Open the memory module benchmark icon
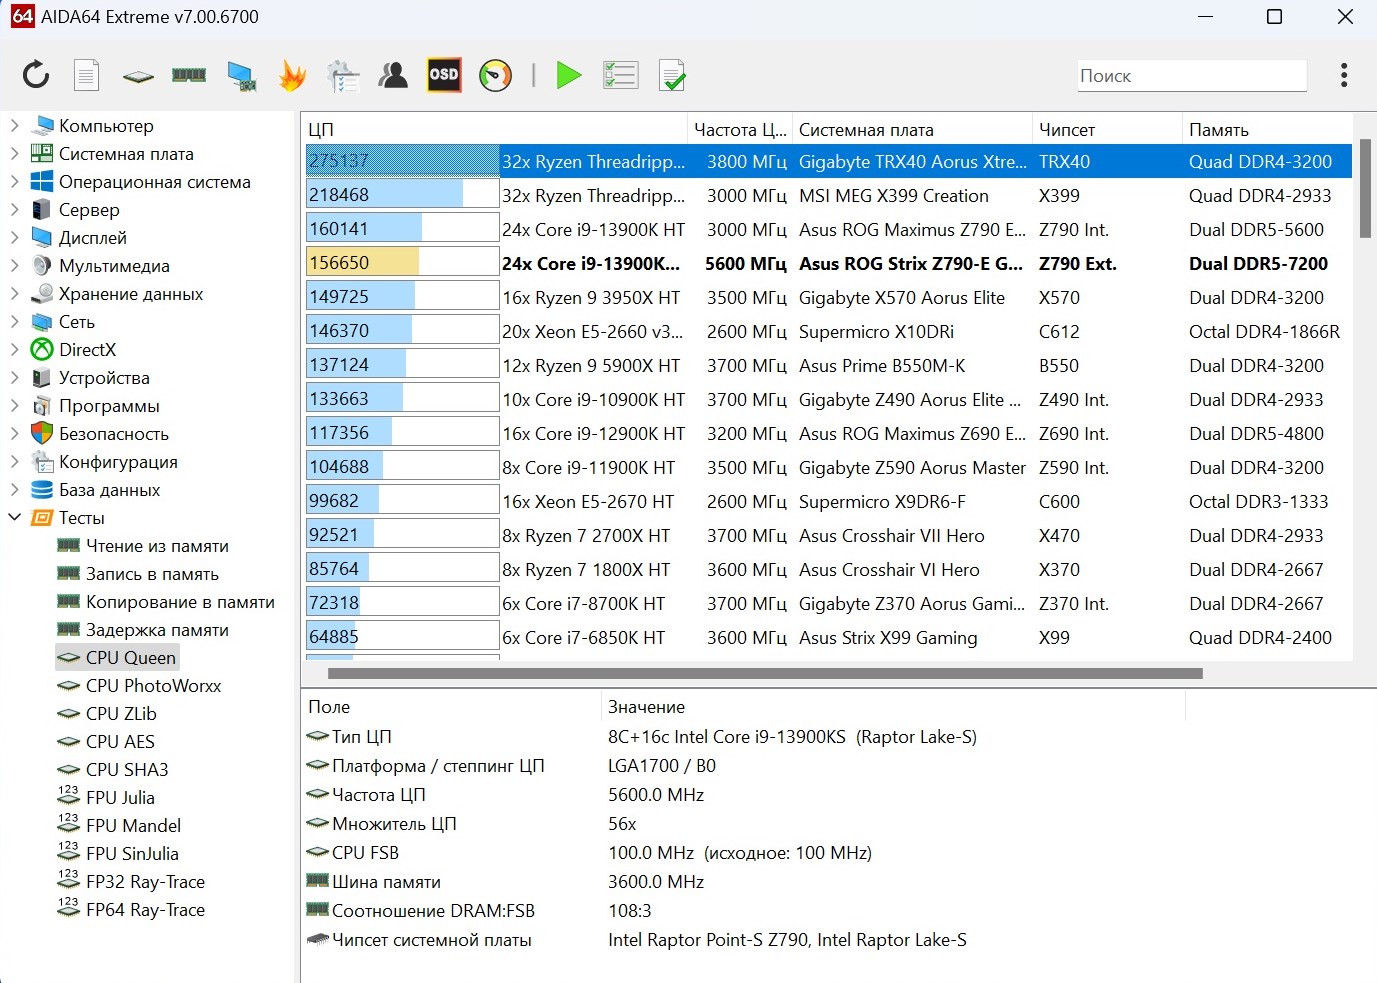Screen dimensions: 1377x983 pos(189,75)
